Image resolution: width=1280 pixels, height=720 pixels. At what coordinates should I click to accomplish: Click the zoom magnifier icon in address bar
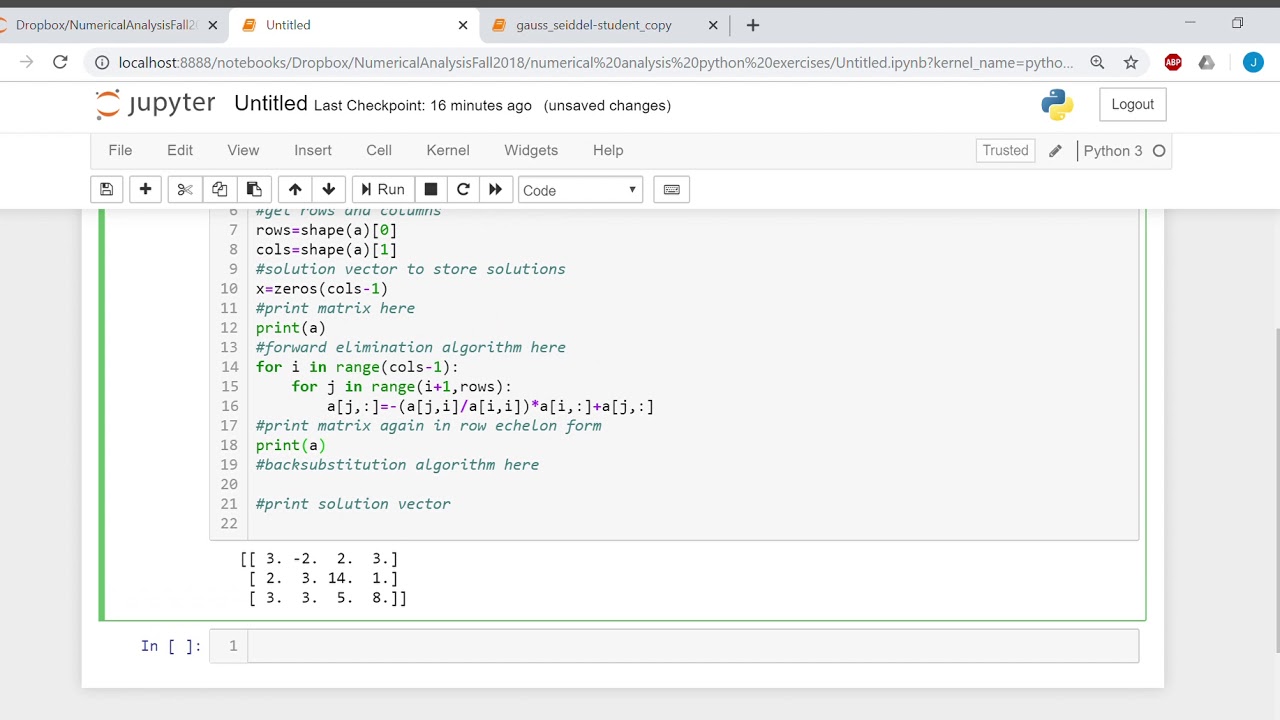point(1097,62)
